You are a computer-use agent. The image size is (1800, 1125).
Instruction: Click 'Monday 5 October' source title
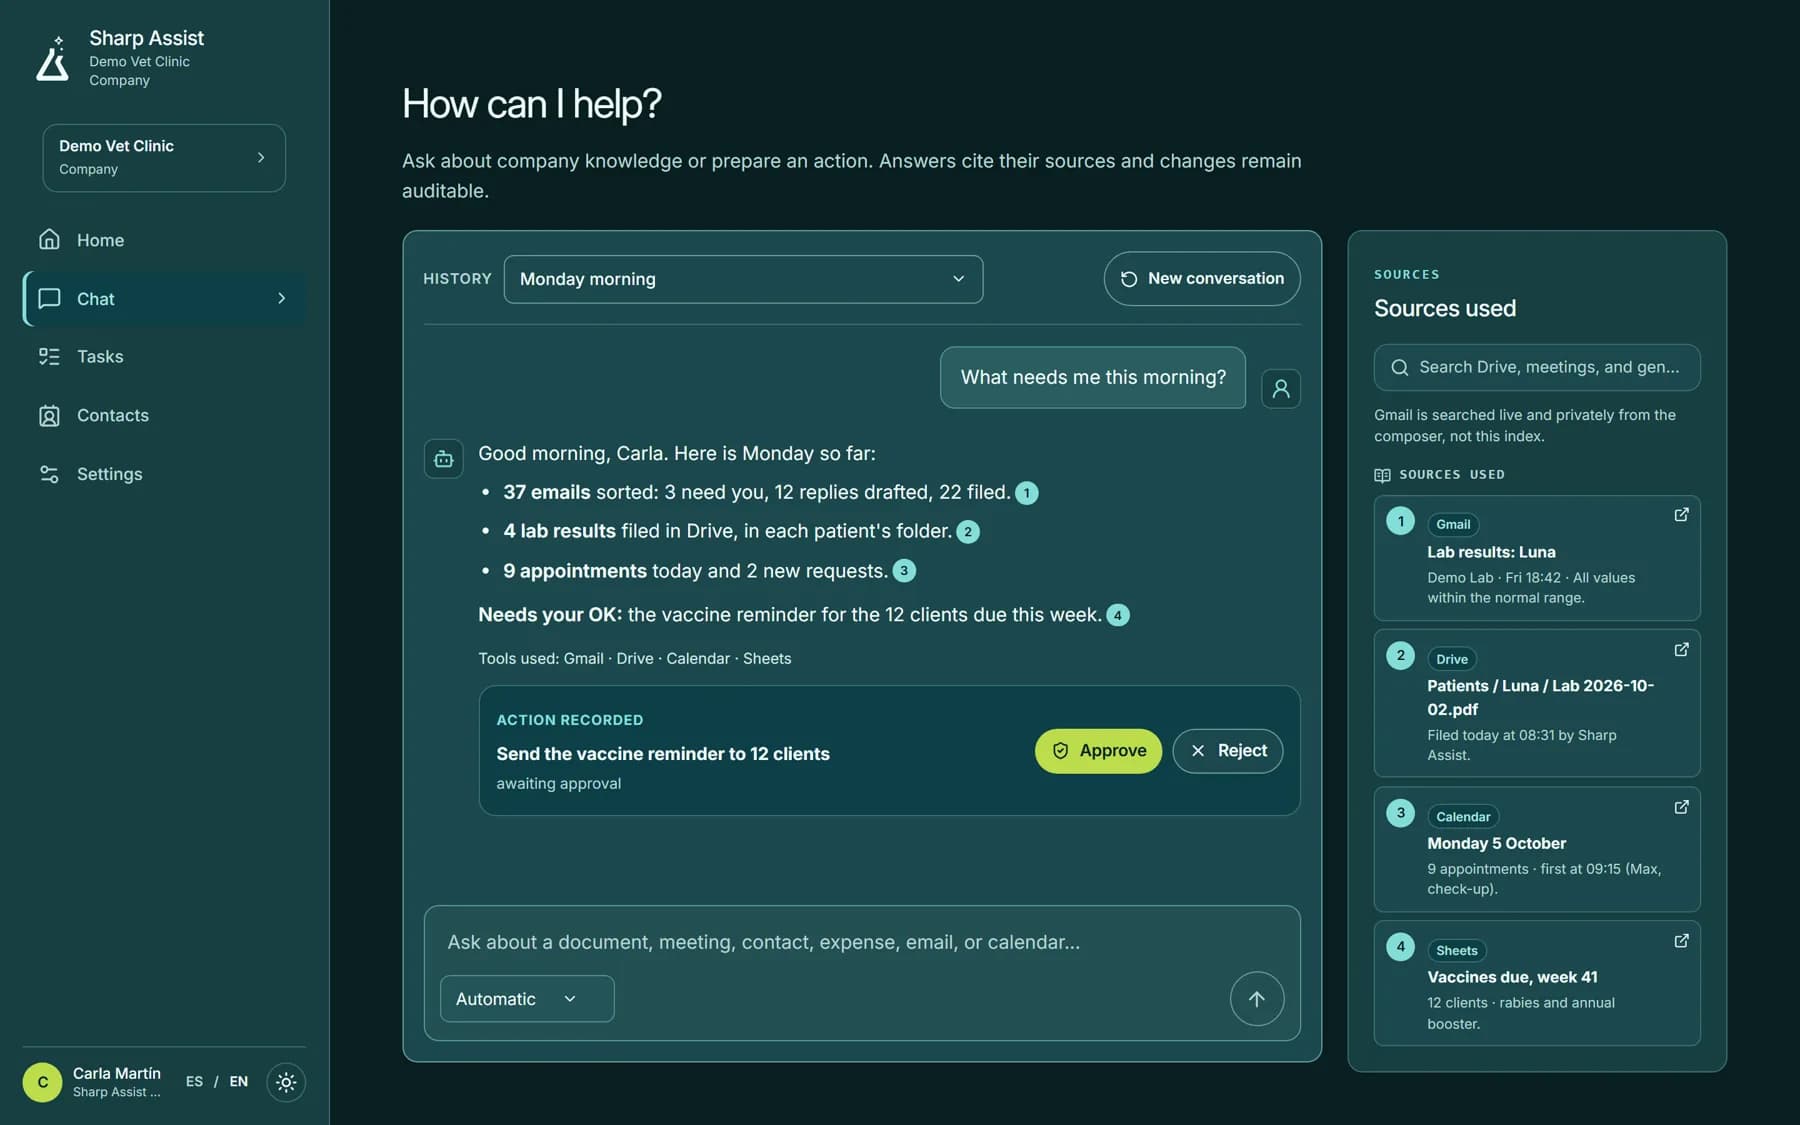1496,843
